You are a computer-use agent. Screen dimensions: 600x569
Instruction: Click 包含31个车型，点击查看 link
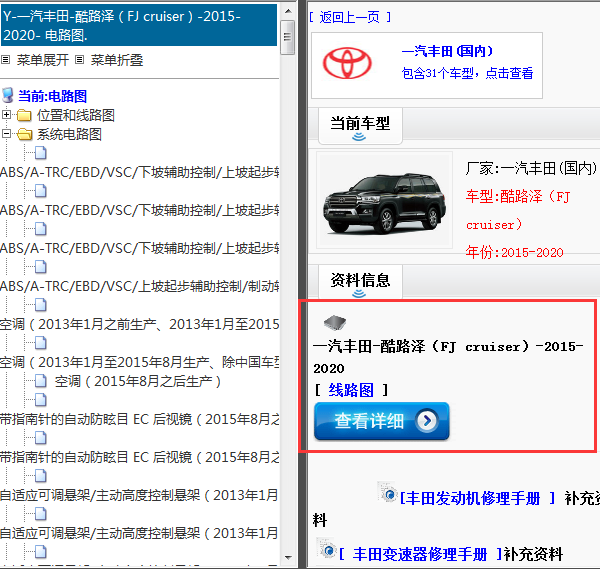(x=467, y=73)
